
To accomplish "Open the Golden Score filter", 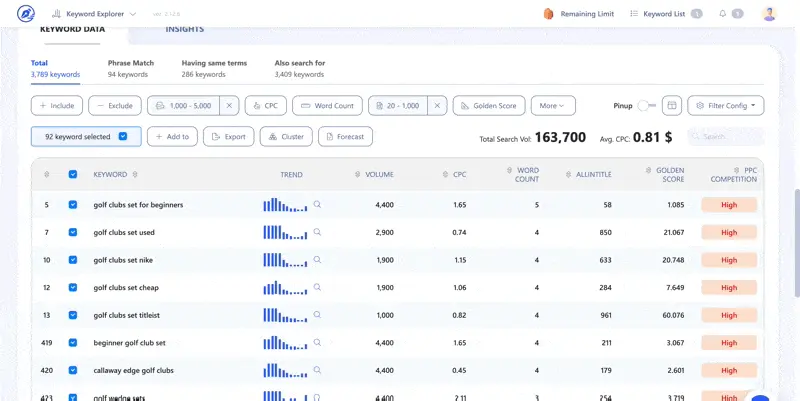I will [489, 106].
